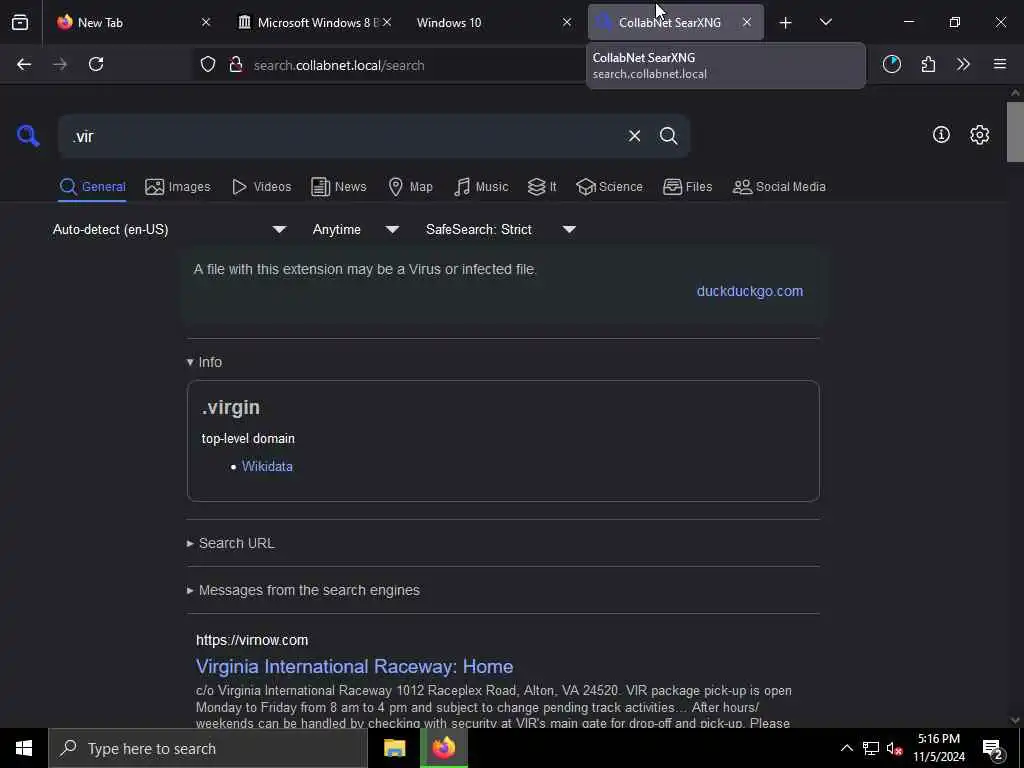Open Firefox hamburger application menu

tap(1000, 64)
